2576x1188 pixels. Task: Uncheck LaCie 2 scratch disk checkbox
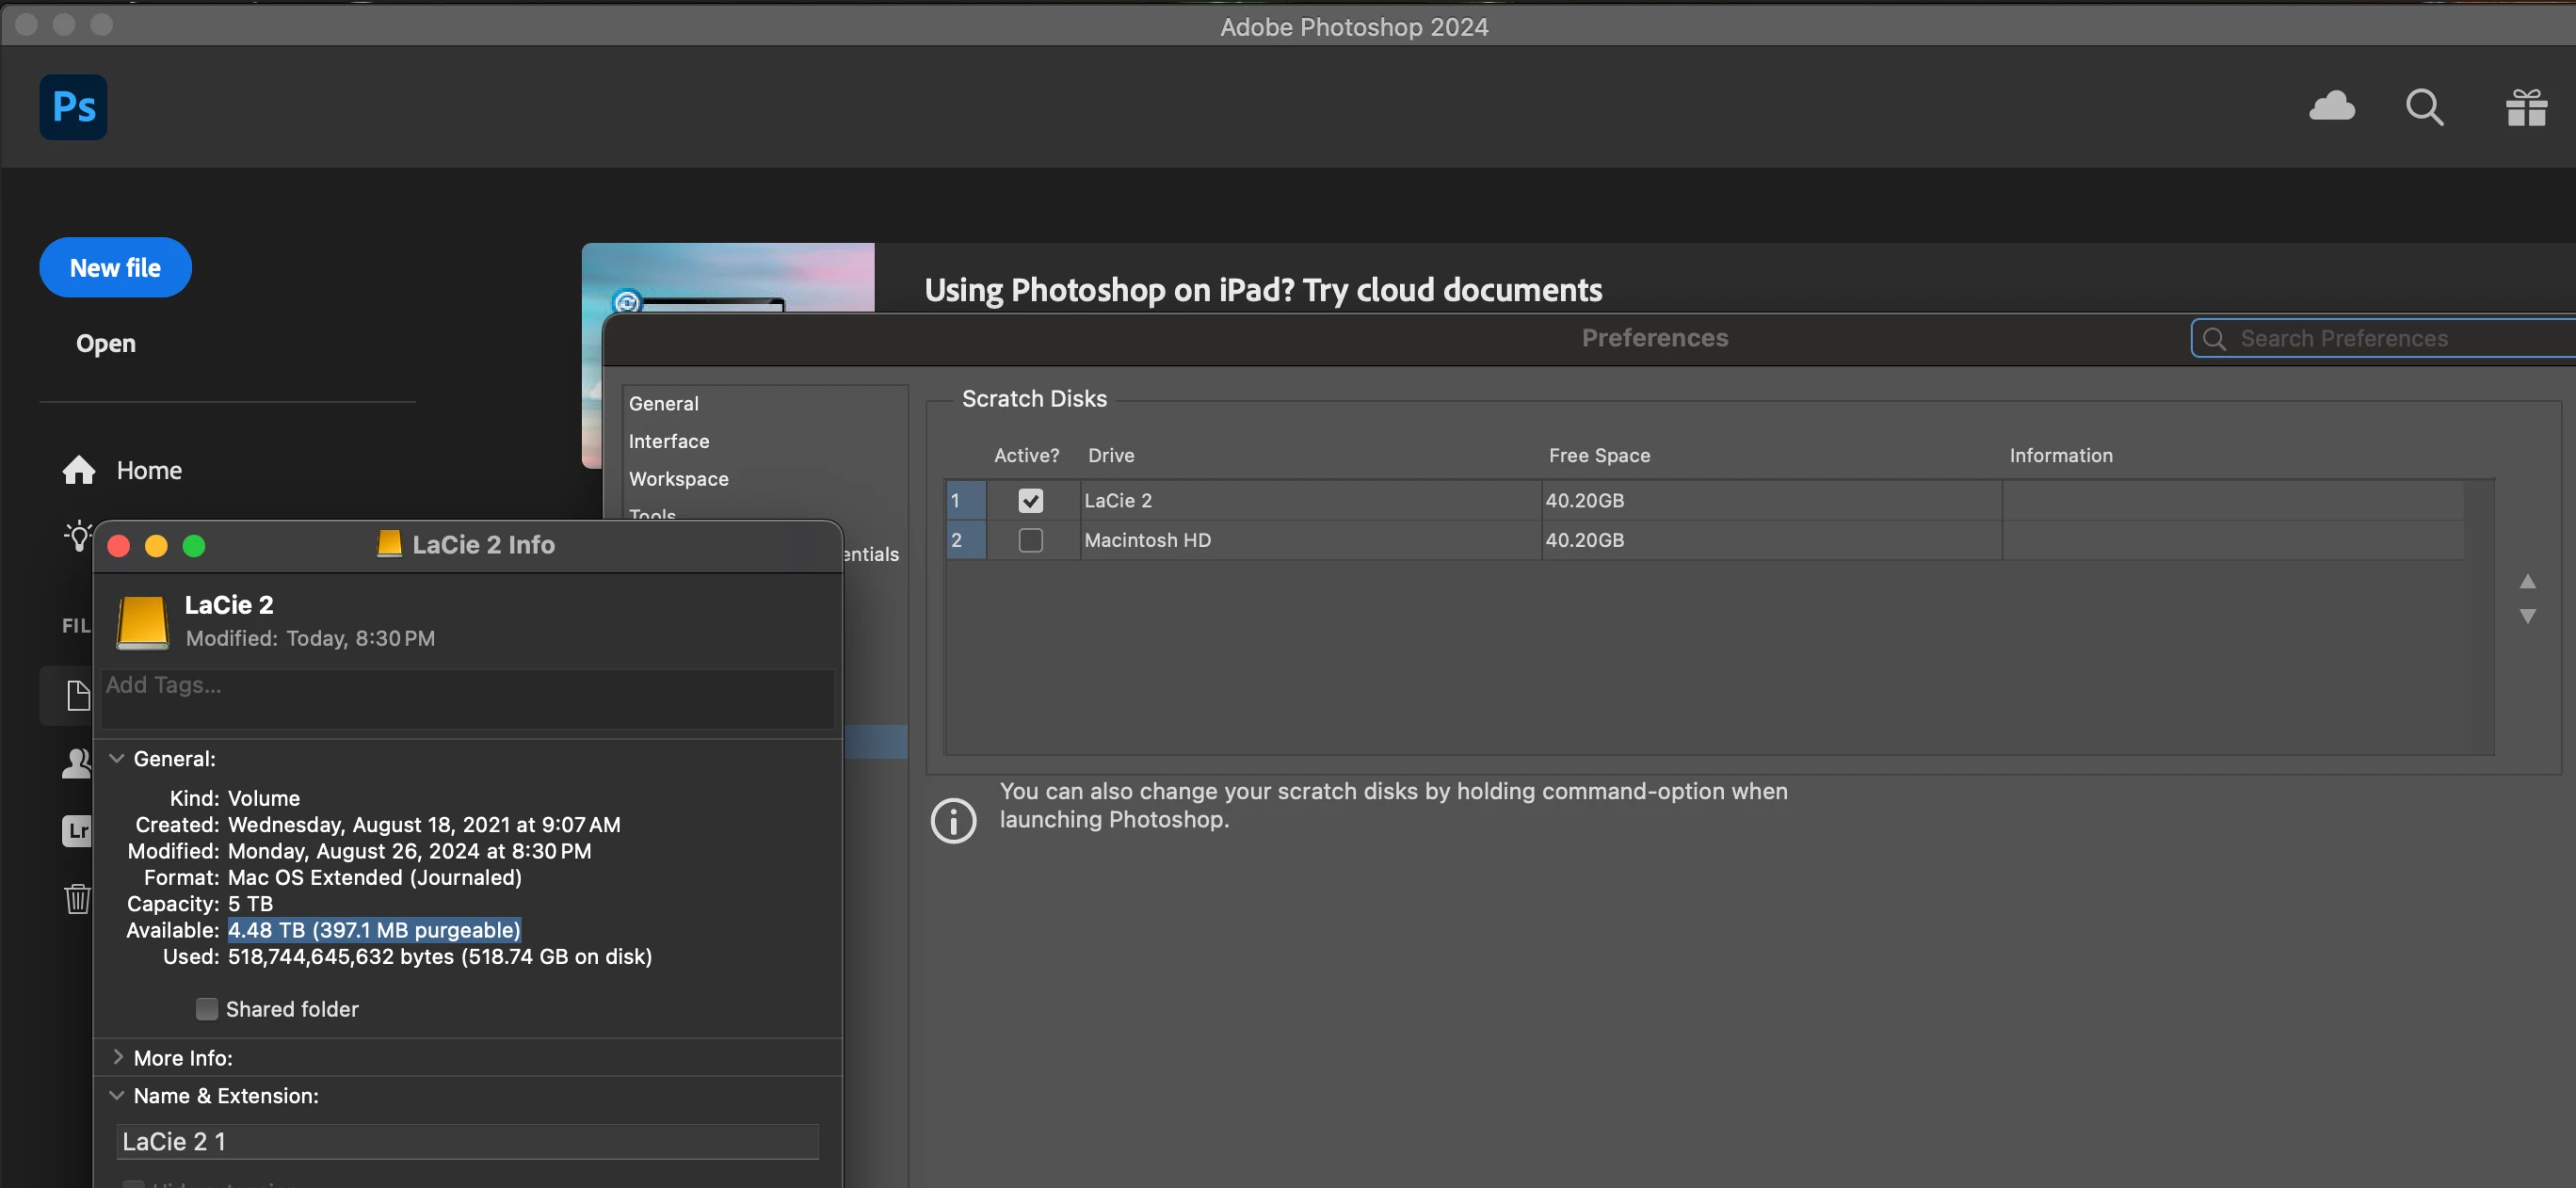[1030, 500]
